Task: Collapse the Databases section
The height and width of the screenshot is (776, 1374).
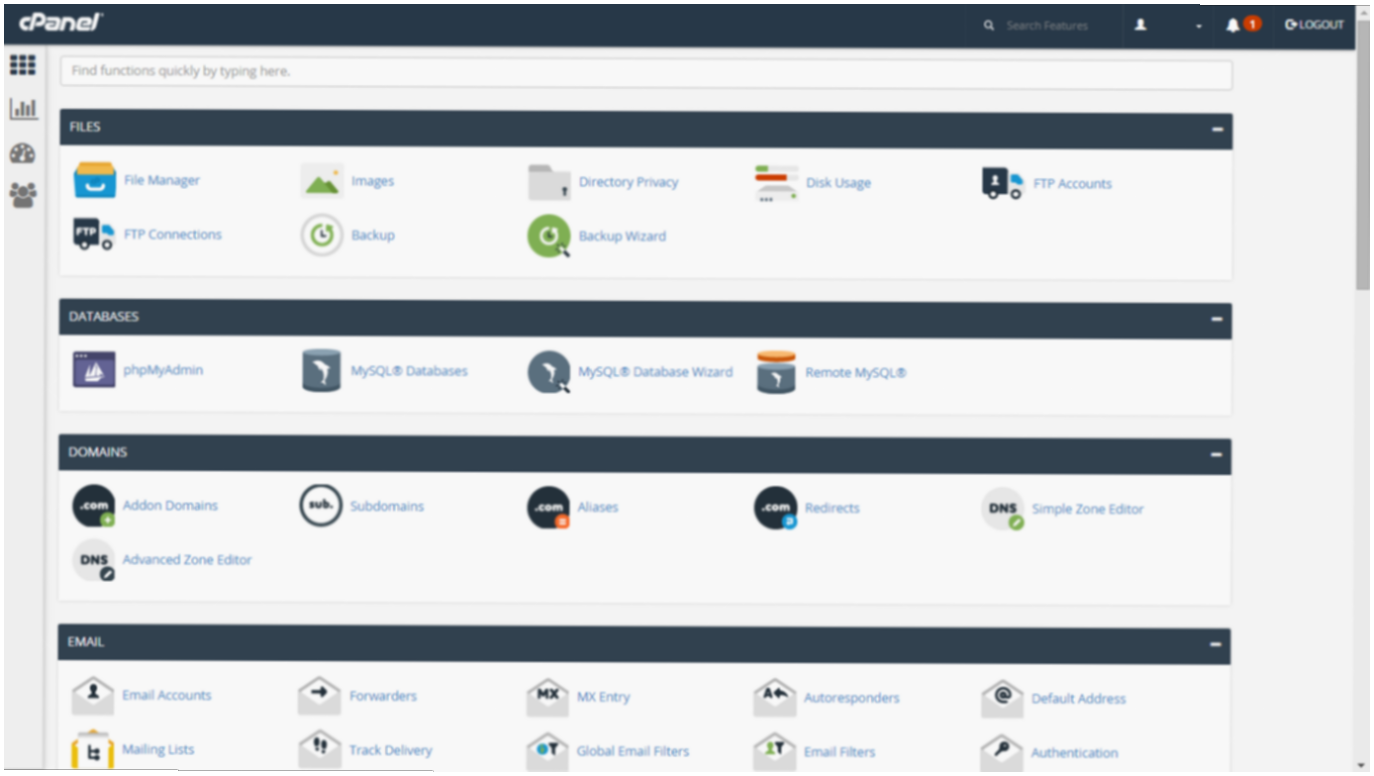Action: pos(1216,319)
